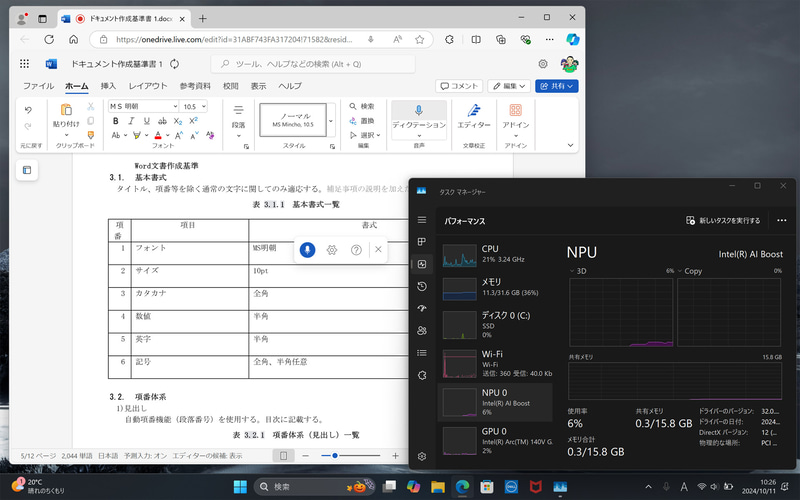The width and height of the screenshot is (800, 500).
Task: Switch to the レイアウト ribbon tab
Action: click(147, 86)
